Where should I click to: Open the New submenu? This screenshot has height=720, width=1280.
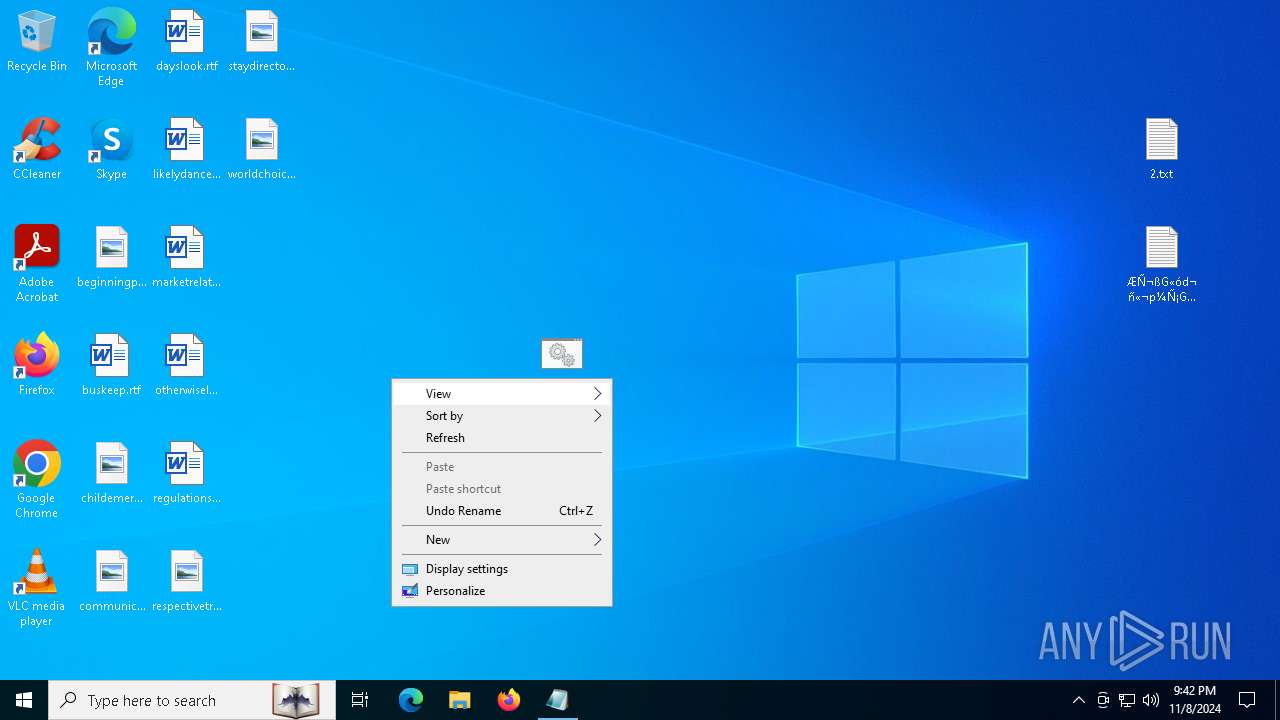point(502,540)
